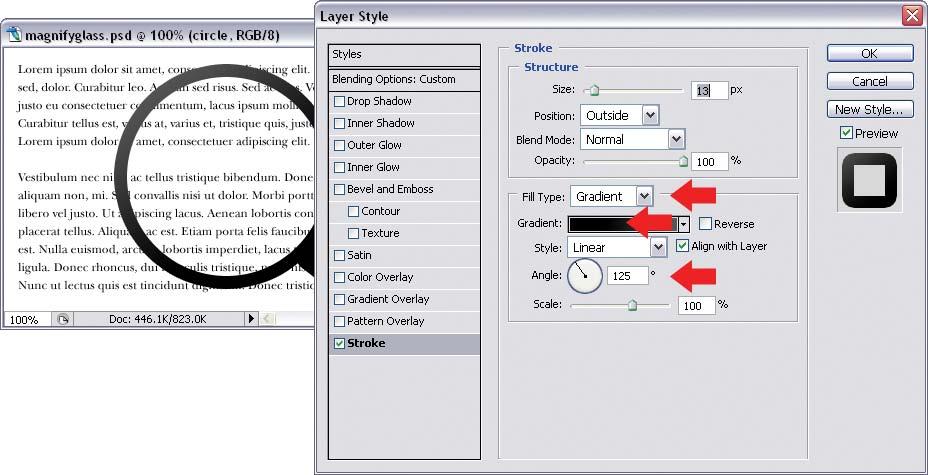The width and height of the screenshot is (928, 475).
Task: Open the gradient picker arrow next to gradient bar
Action: tap(684, 224)
